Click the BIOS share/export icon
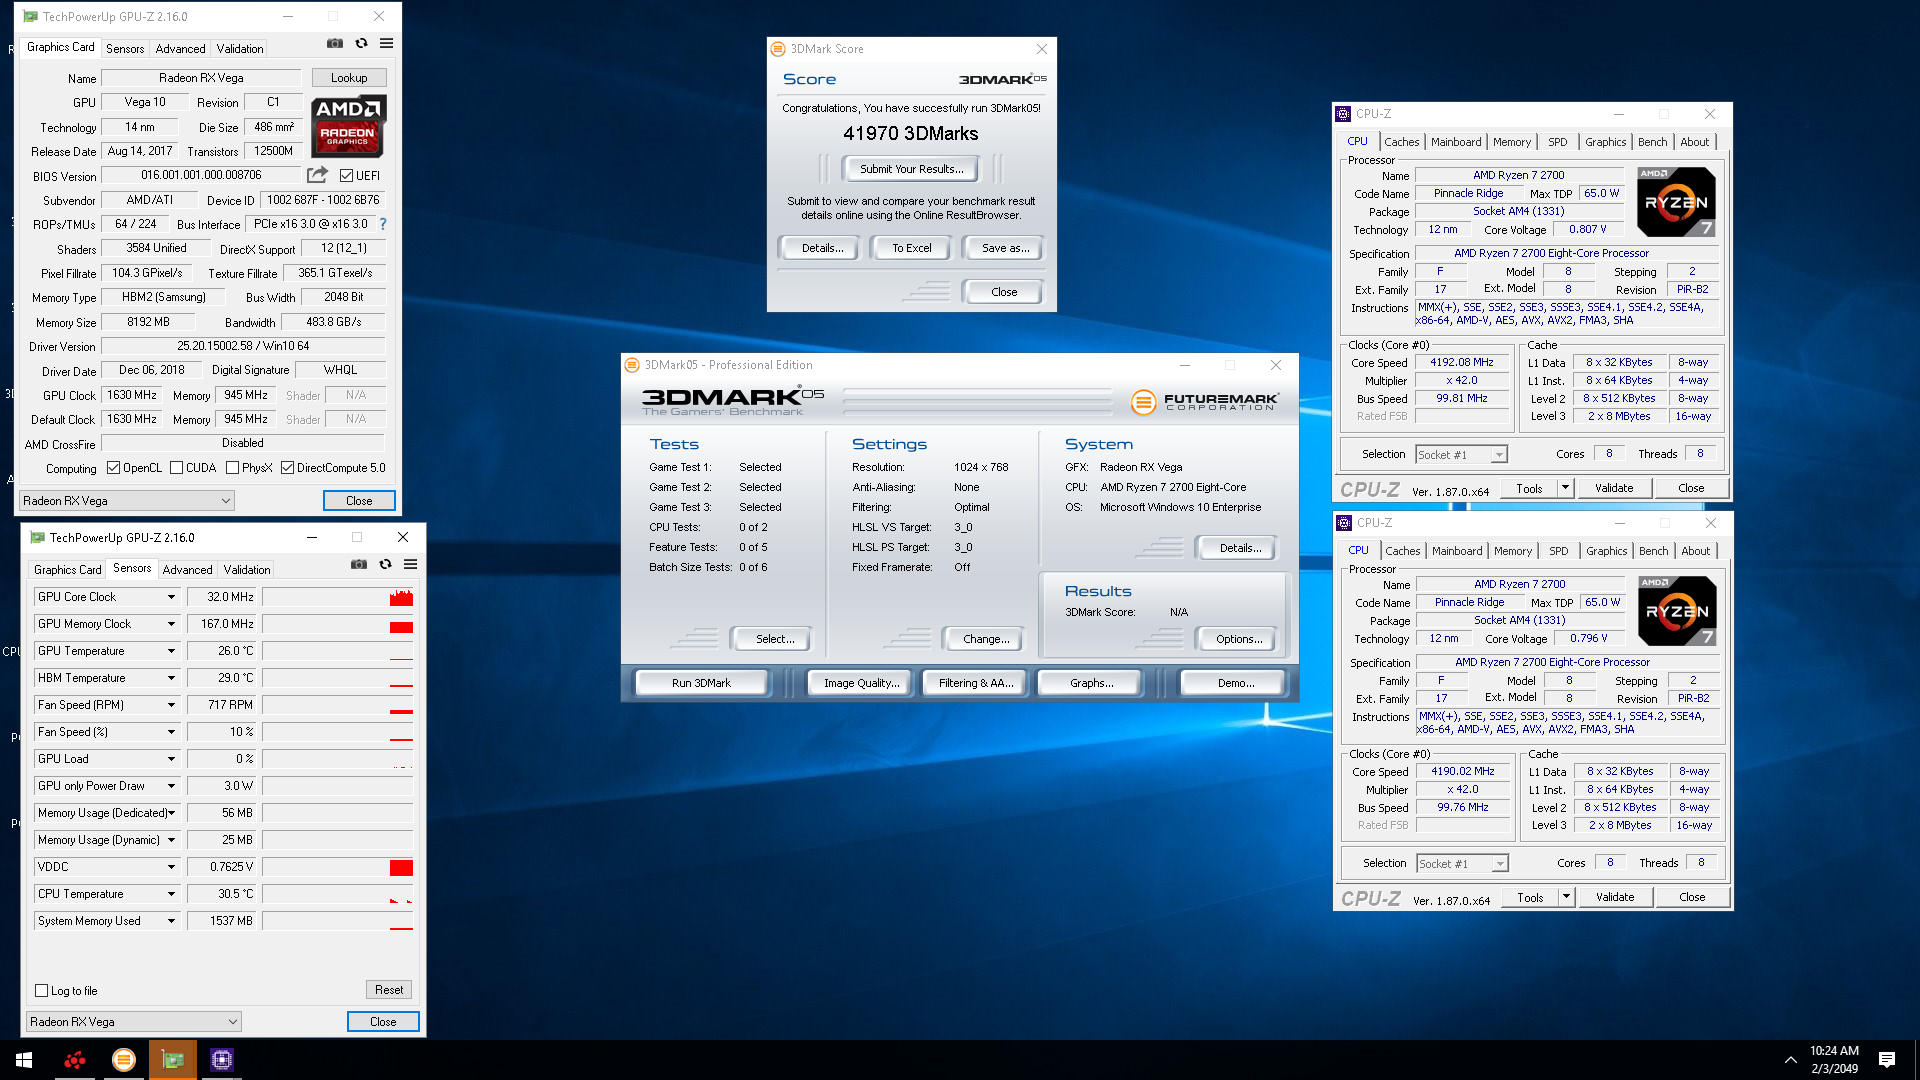The image size is (1920, 1080). pyautogui.click(x=317, y=175)
